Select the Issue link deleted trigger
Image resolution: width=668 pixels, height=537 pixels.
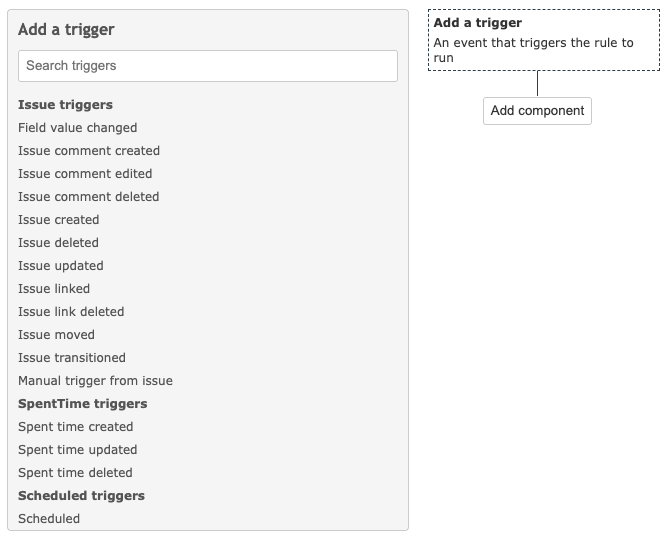(71, 312)
